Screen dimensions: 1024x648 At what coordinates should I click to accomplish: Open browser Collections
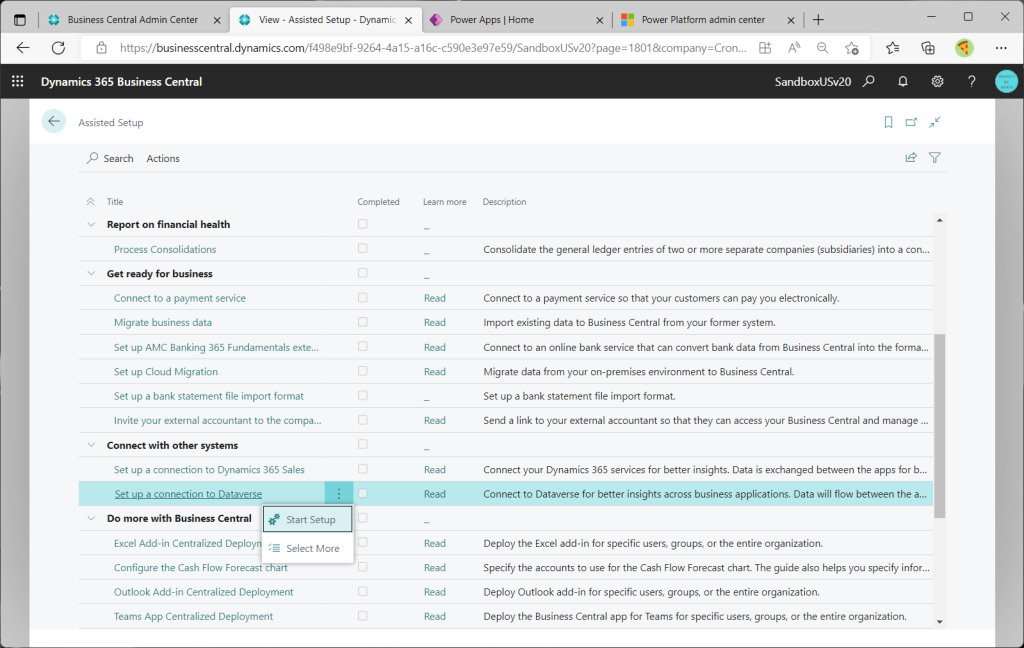[927, 48]
